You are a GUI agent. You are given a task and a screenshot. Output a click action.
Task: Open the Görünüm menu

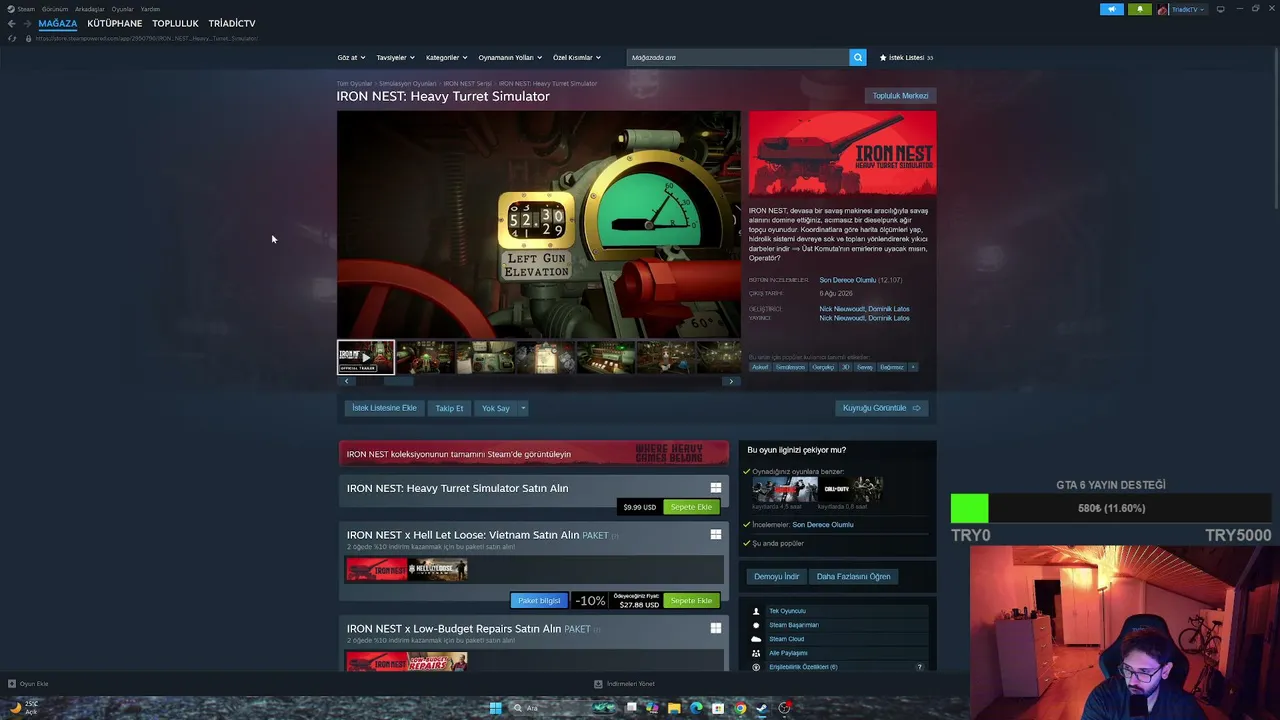pyautogui.click(x=55, y=9)
